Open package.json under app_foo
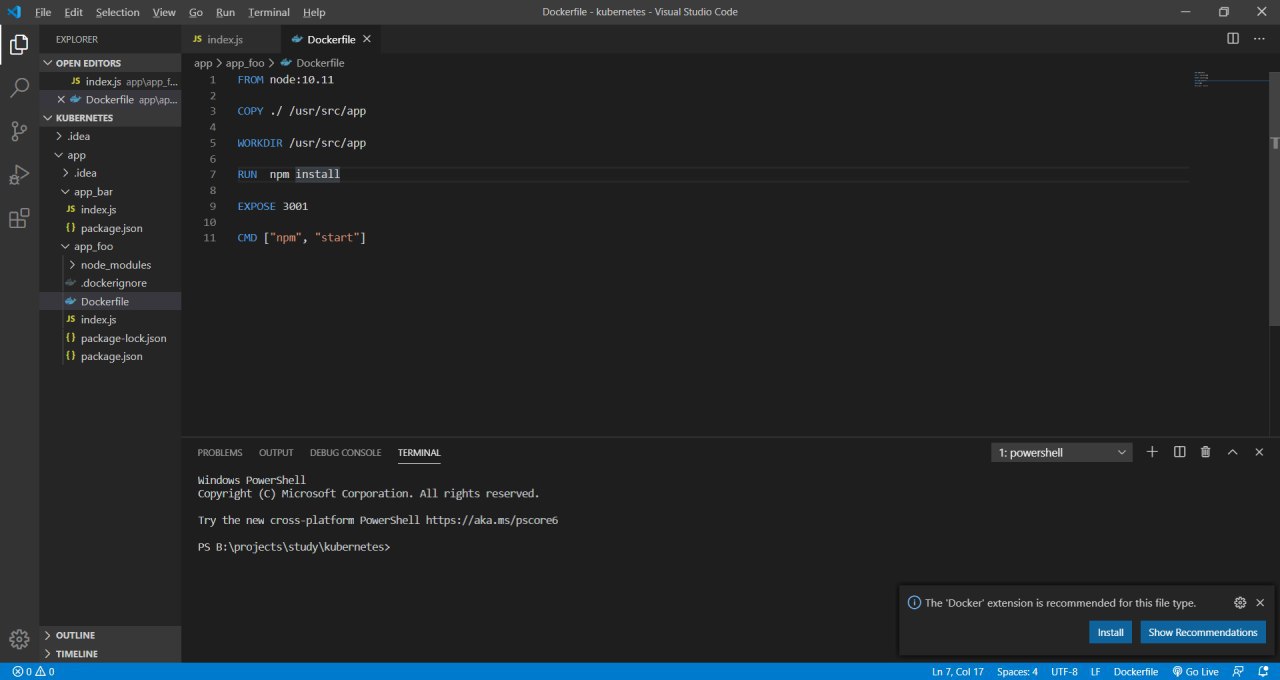This screenshot has width=1280, height=680. point(111,356)
